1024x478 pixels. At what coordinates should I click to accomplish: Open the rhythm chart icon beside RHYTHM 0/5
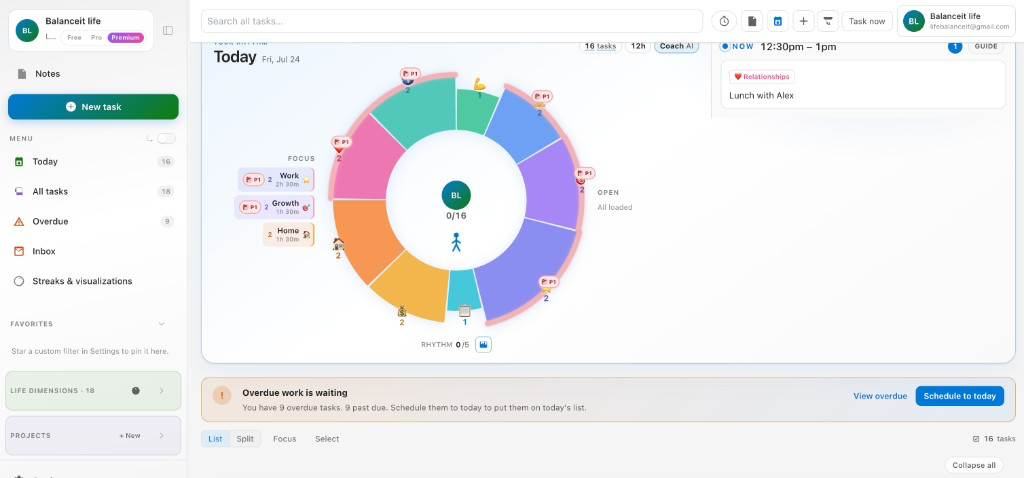[x=483, y=344]
